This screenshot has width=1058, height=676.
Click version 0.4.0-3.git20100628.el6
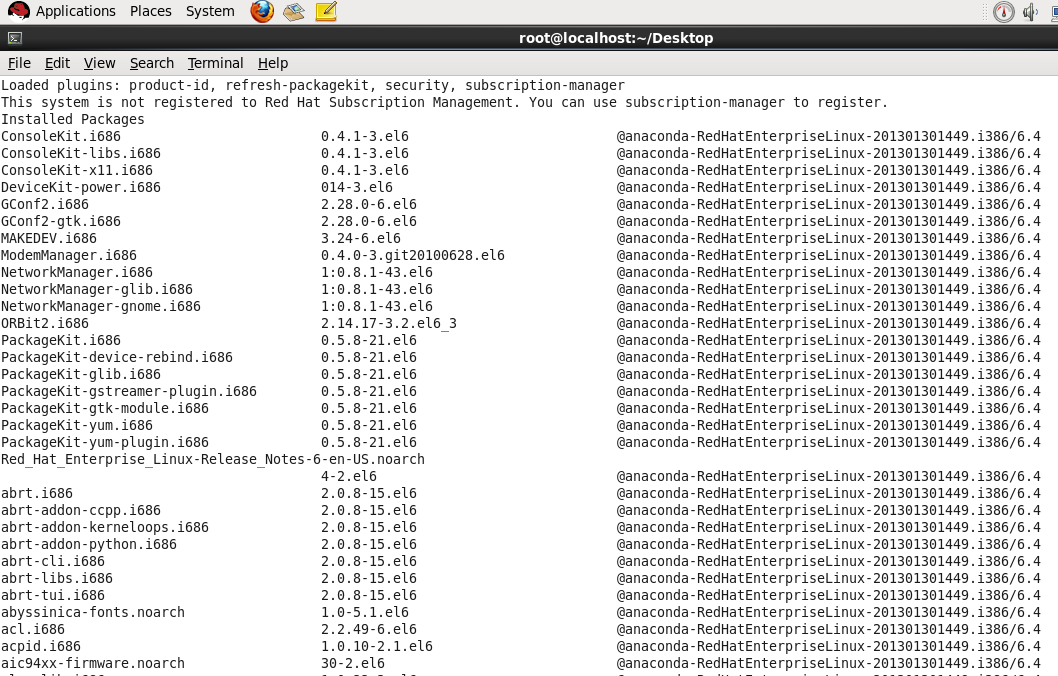click(413, 255)
